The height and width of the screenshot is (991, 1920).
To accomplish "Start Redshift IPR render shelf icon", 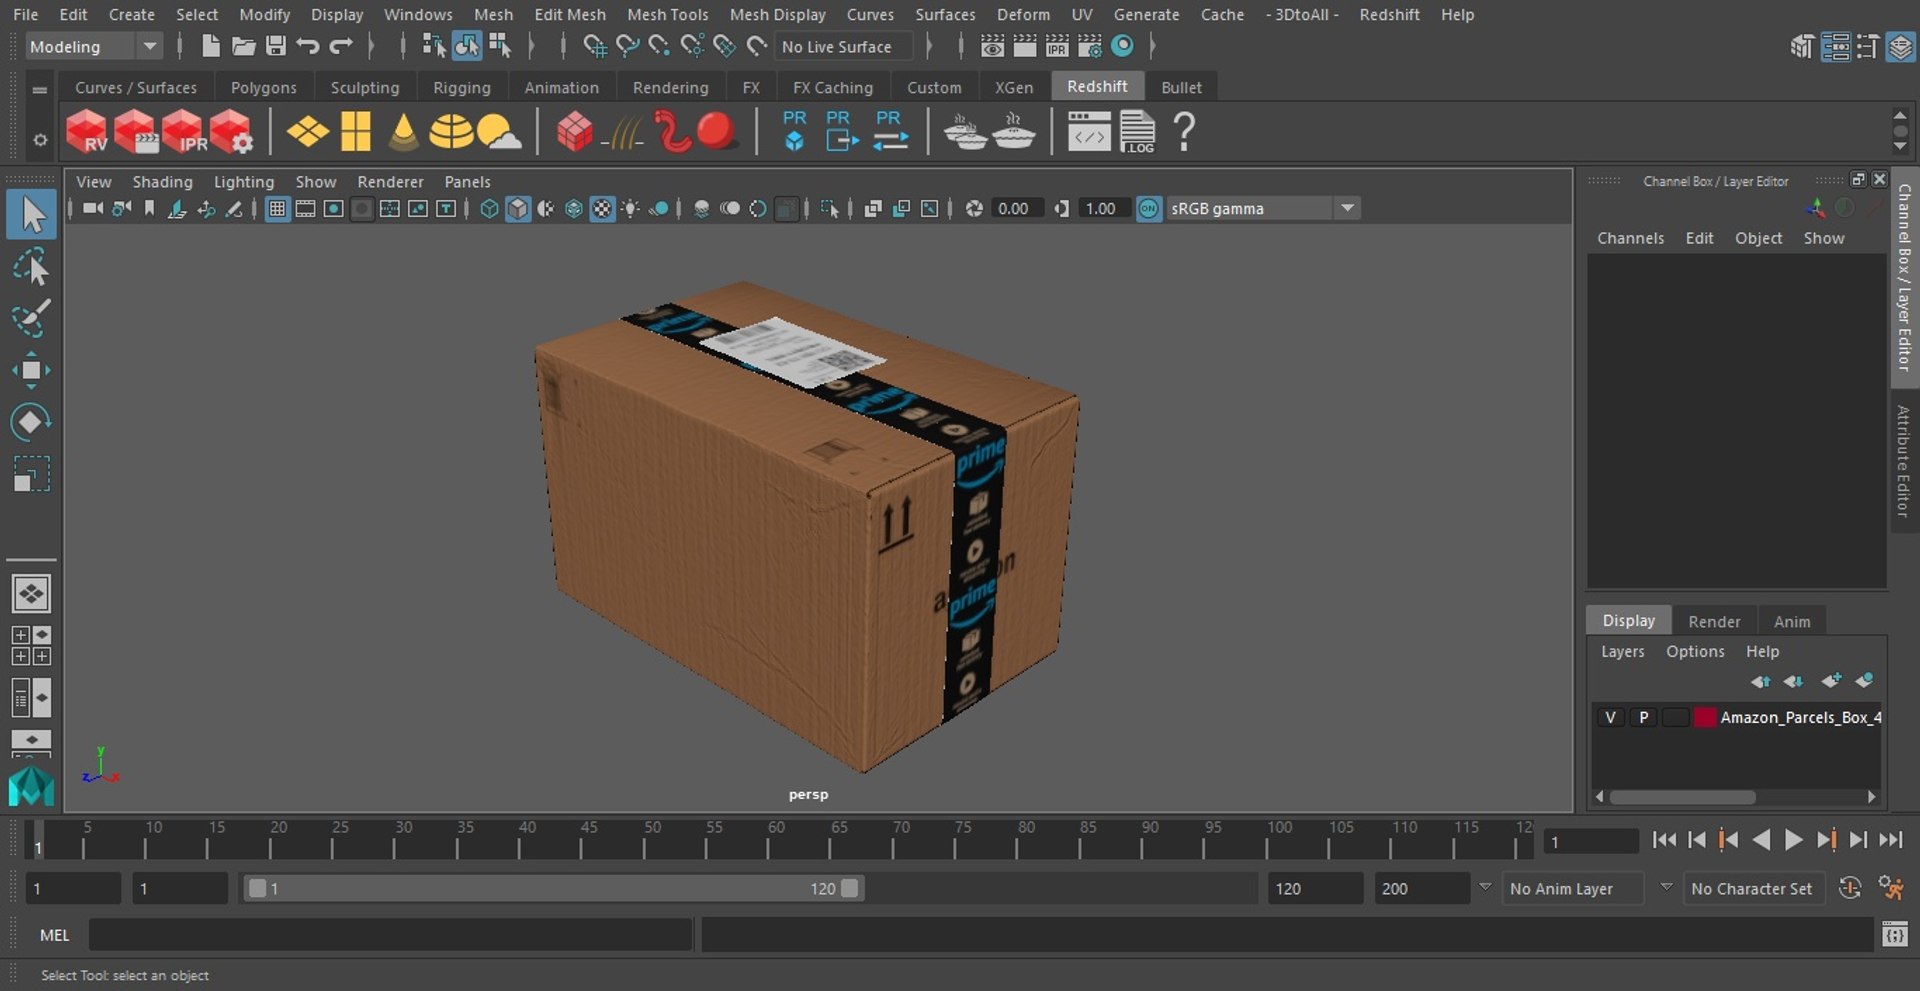I will tap(183, 132).
